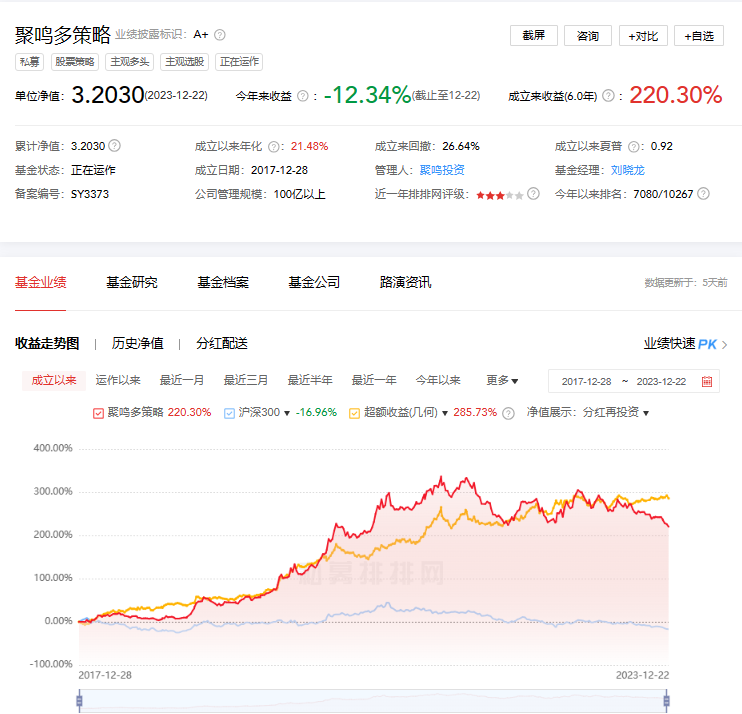This screenshot has width=742, height=714.
Task: Click help icon beside 成立以来年化
Action: [274, 147]
